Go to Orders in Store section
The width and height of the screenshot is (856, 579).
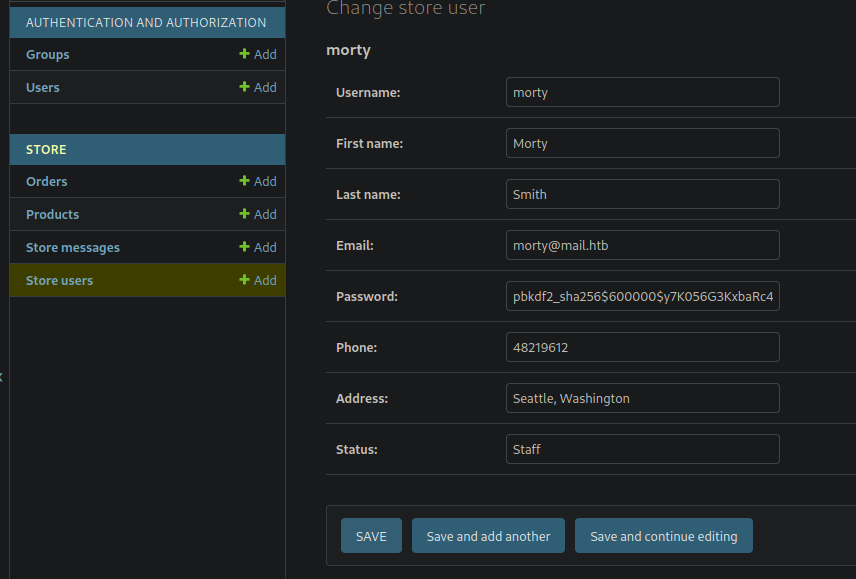click(x=47, y=182)
